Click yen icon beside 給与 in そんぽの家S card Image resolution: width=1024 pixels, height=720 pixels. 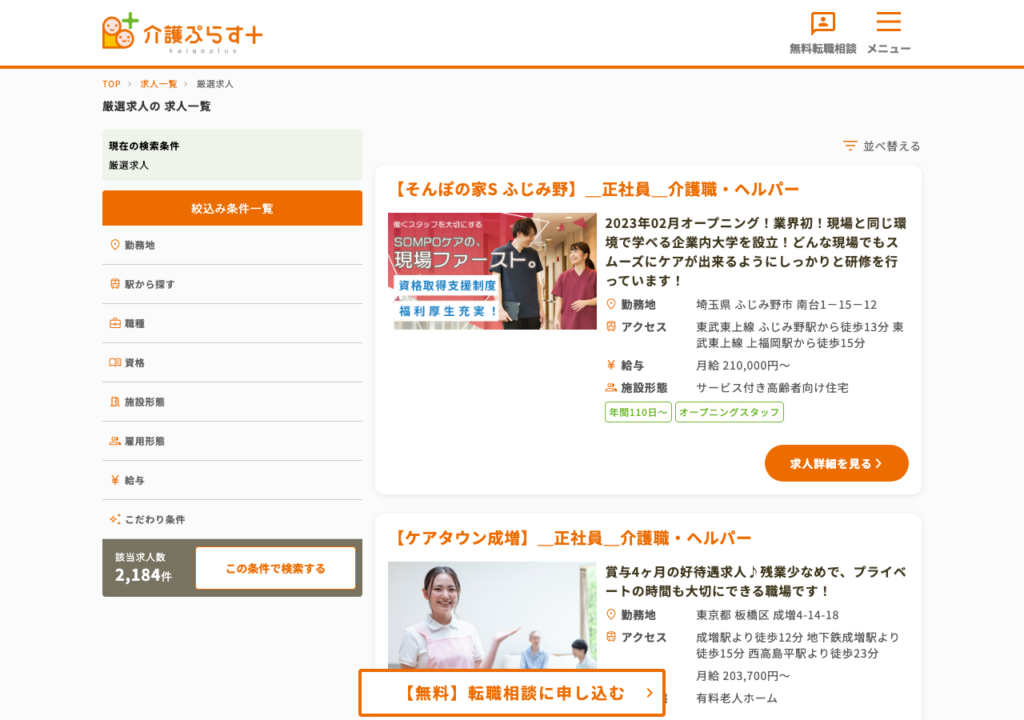click(x=611, y=365)
